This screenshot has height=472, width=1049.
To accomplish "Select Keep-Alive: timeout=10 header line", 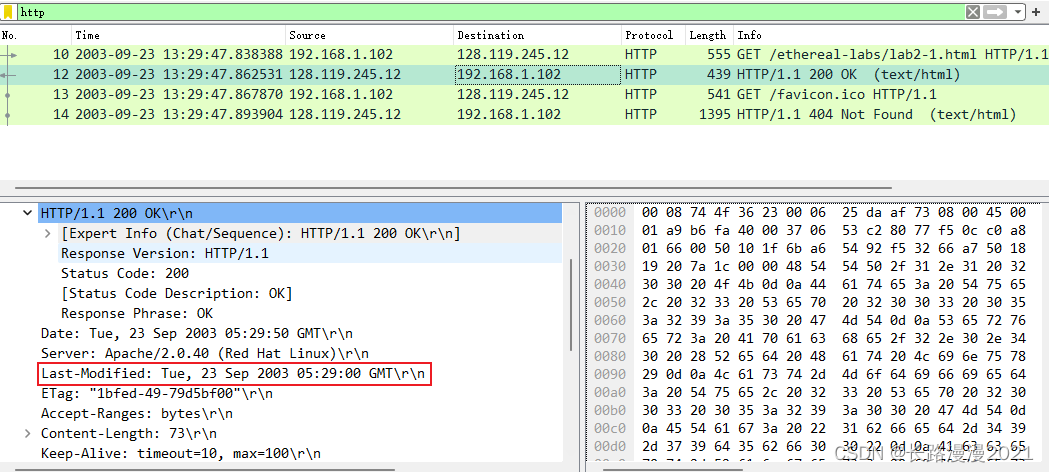I will tap(181, 454).
